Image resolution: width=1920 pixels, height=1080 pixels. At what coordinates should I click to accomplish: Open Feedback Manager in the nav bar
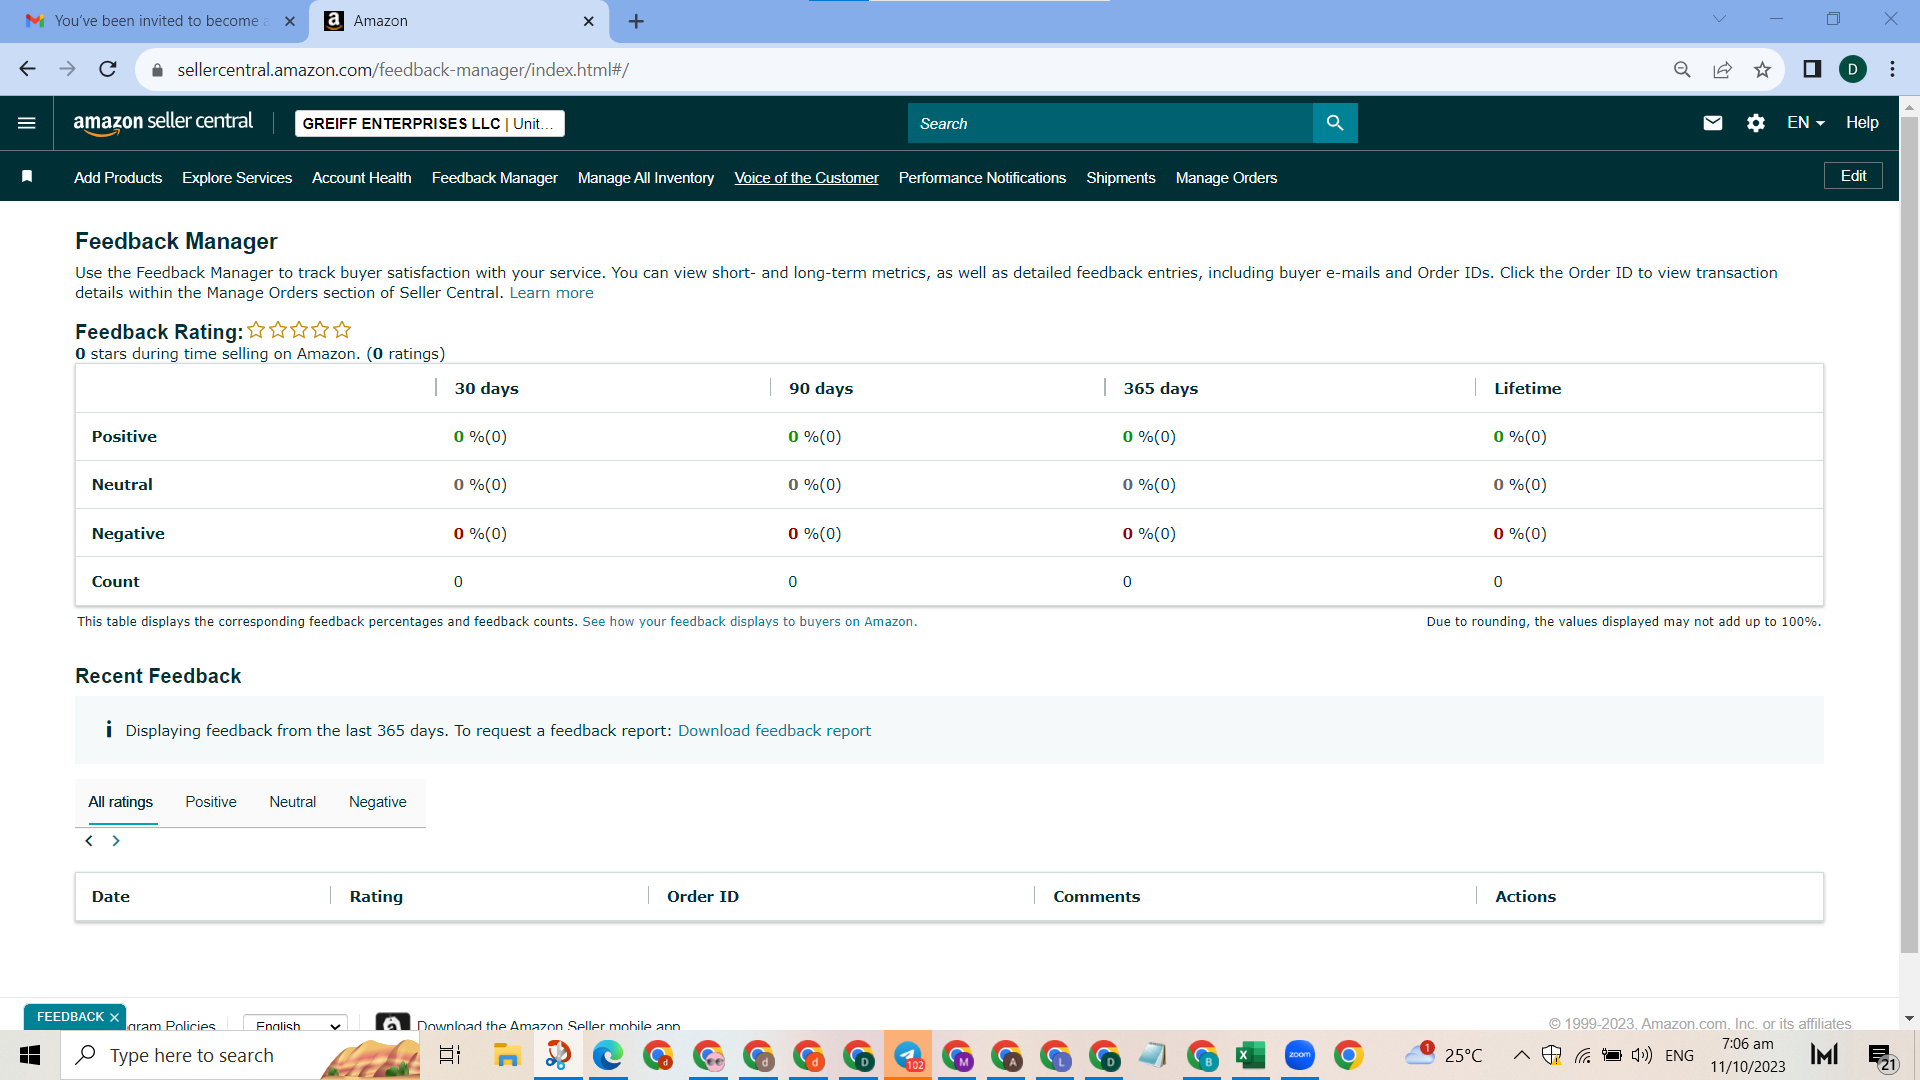pyautogui.click(x=495, y=178)
